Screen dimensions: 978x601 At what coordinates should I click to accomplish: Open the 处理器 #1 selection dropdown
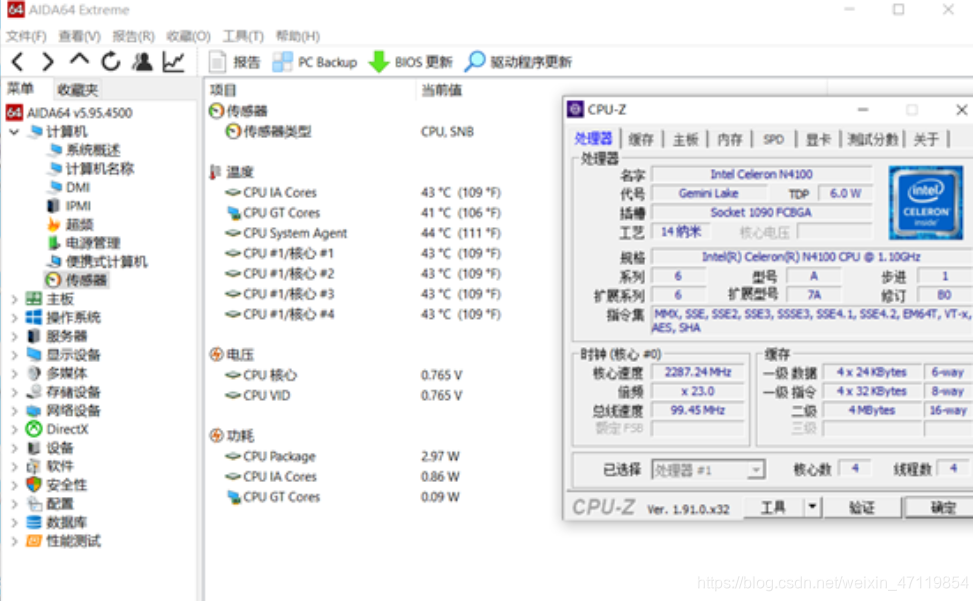coord(709,469)
